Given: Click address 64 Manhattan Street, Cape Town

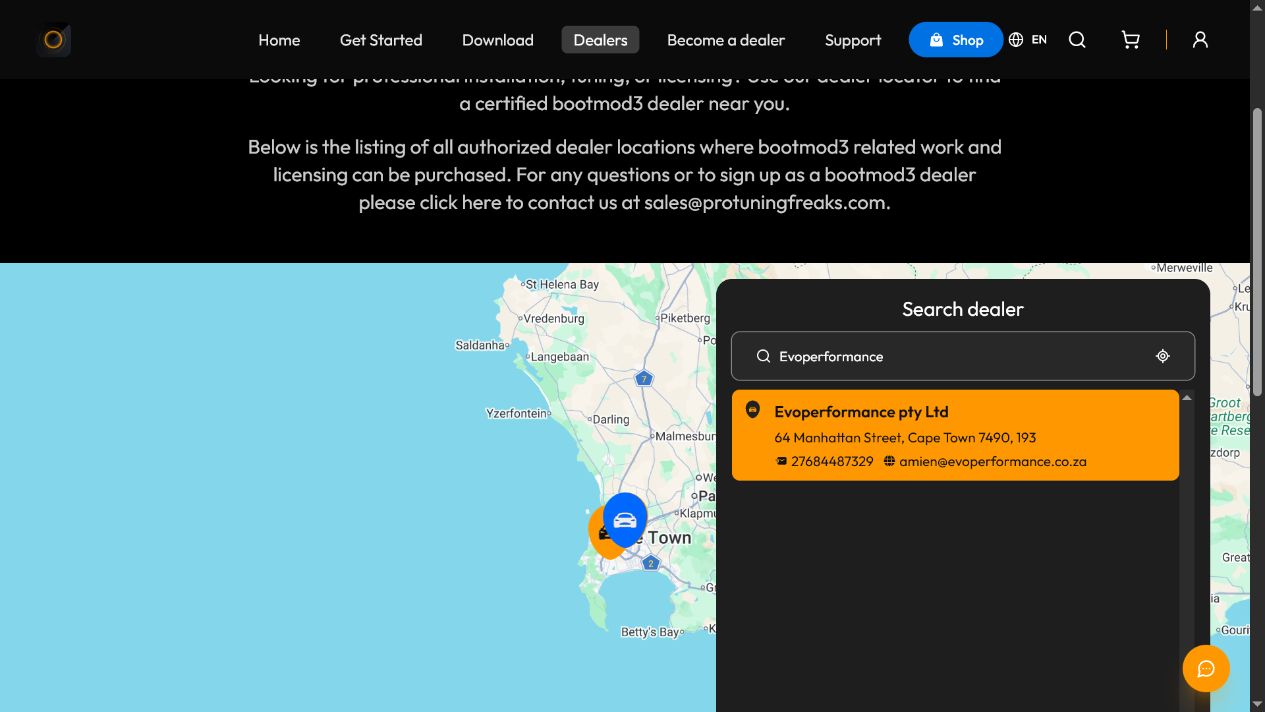Looking at the screenshot, I should tap(905, 437).
